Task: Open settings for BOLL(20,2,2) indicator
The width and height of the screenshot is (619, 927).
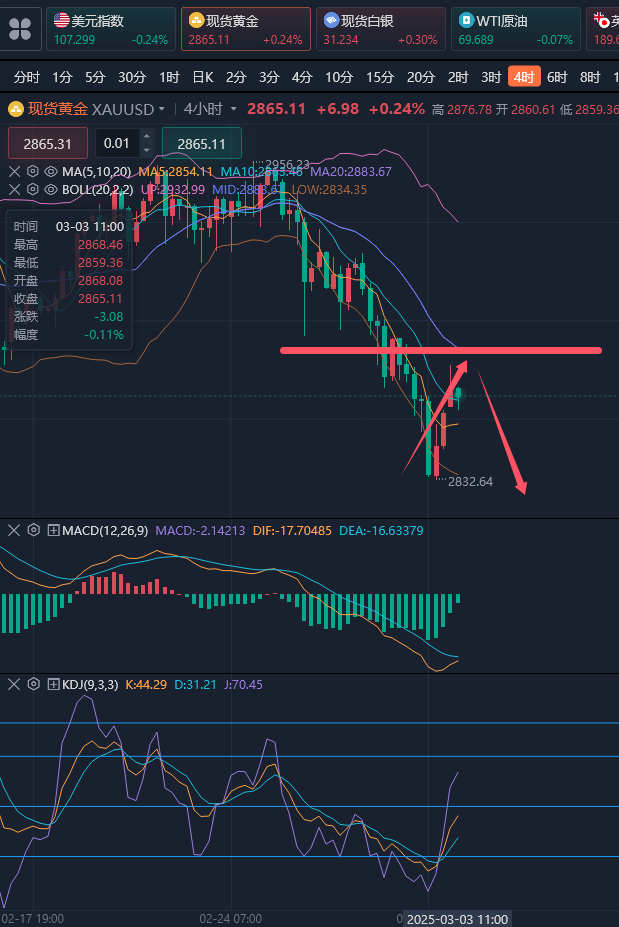Action: point(33,190)
